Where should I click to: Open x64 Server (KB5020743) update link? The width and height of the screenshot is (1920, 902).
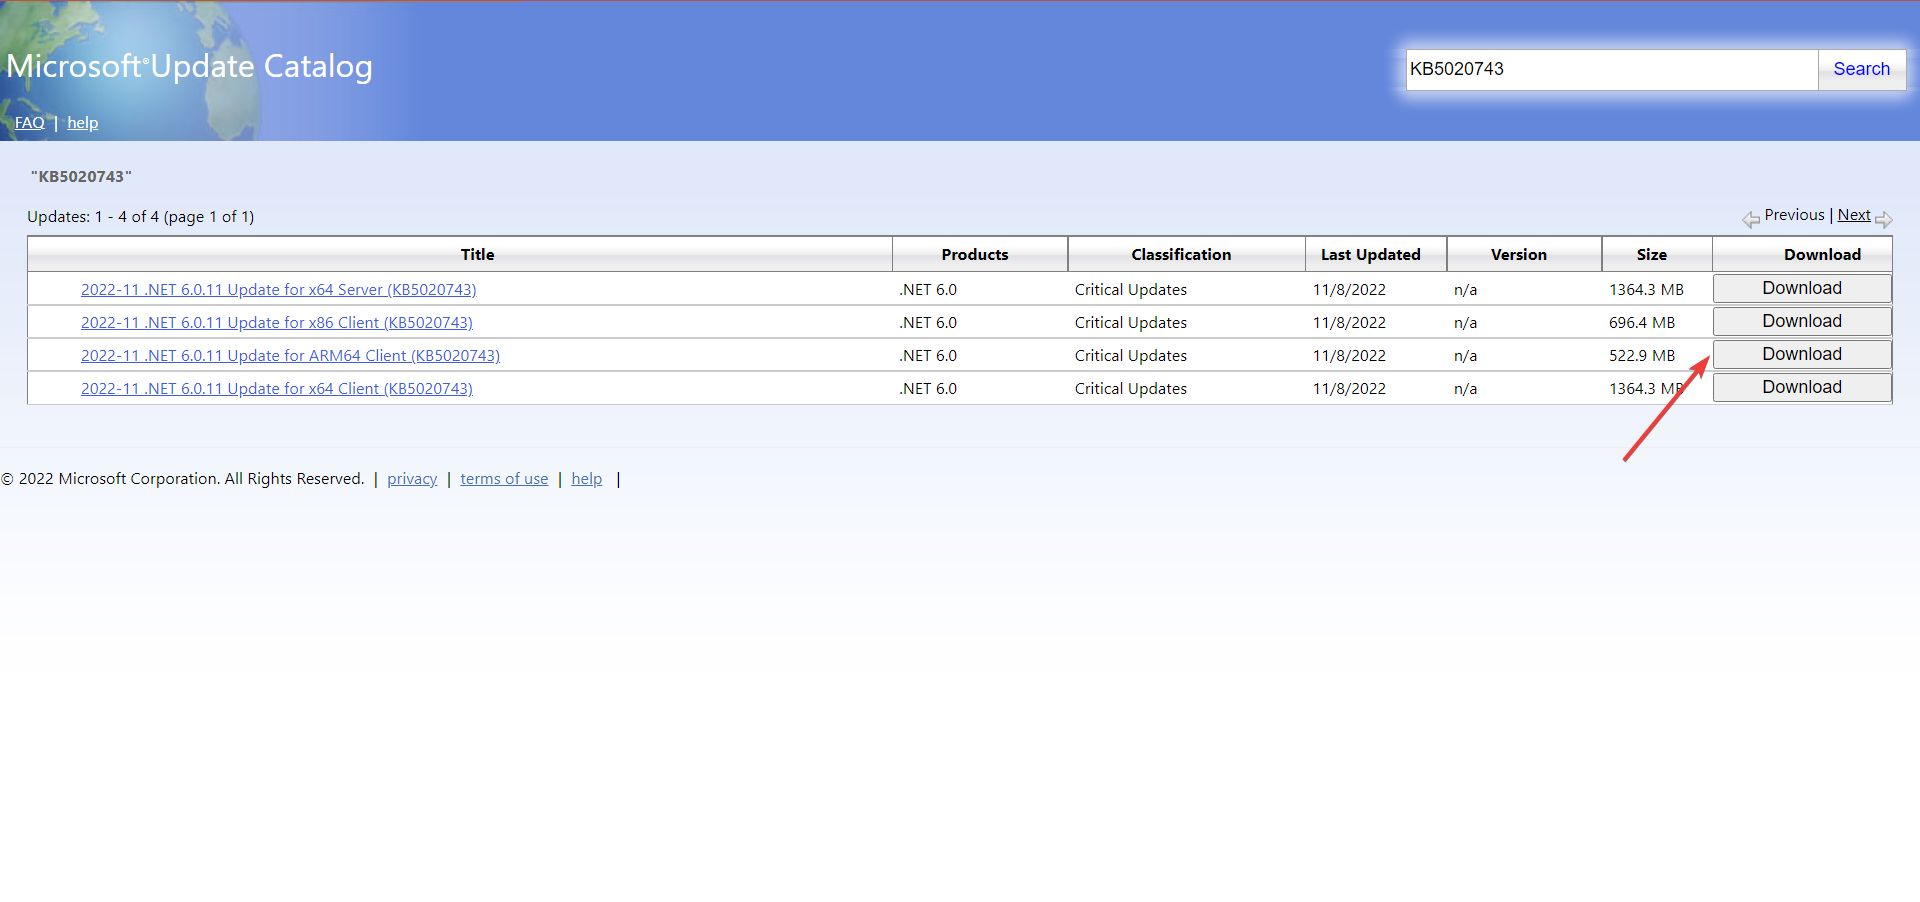coord(278,289)
